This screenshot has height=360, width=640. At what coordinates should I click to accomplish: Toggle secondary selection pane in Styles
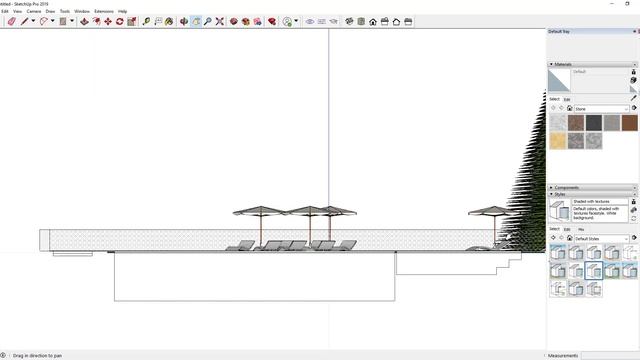(x=633, y=202)
